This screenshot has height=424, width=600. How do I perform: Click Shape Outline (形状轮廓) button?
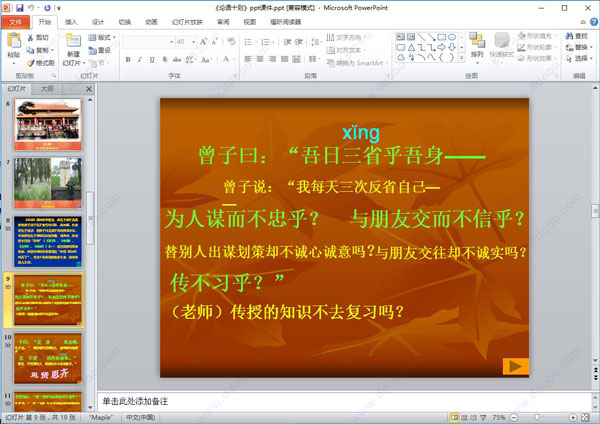point(535,47)
